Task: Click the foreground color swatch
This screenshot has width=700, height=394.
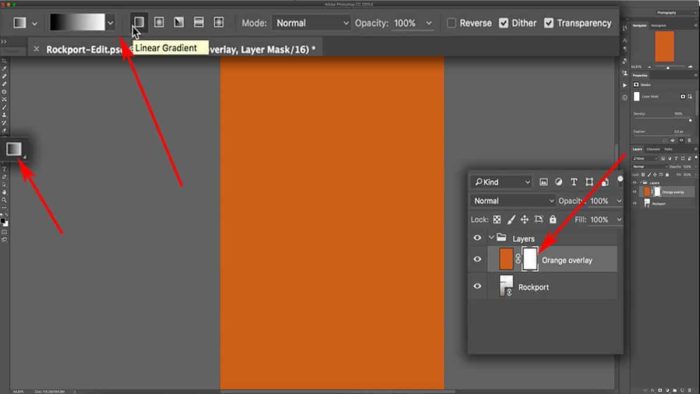Action: [3, 220]
